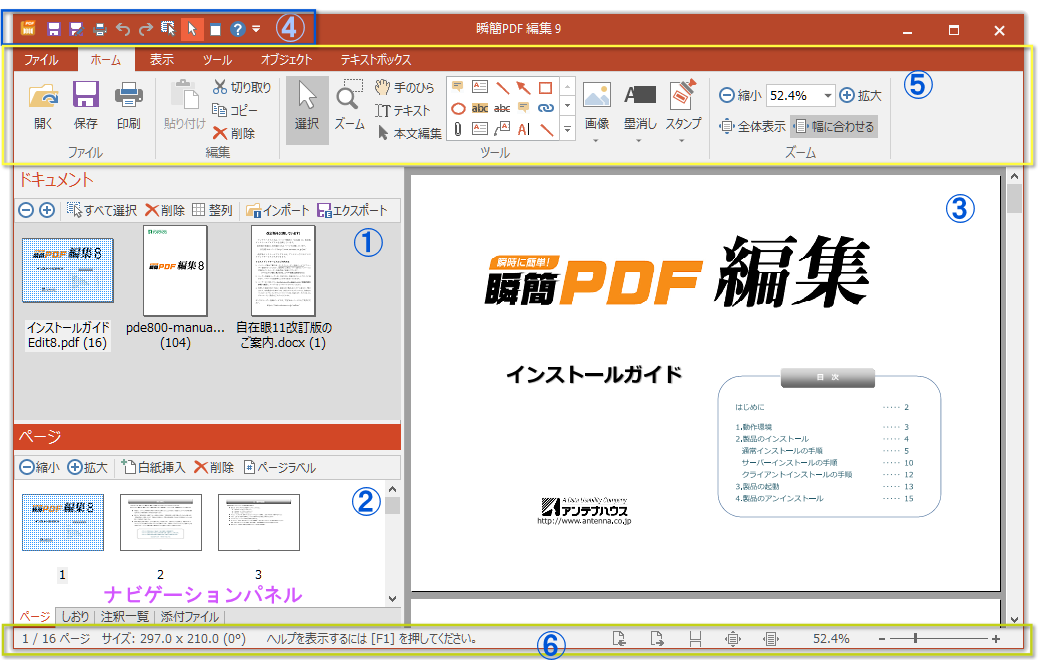Click the small printer icon in title bar

(100, 29)
